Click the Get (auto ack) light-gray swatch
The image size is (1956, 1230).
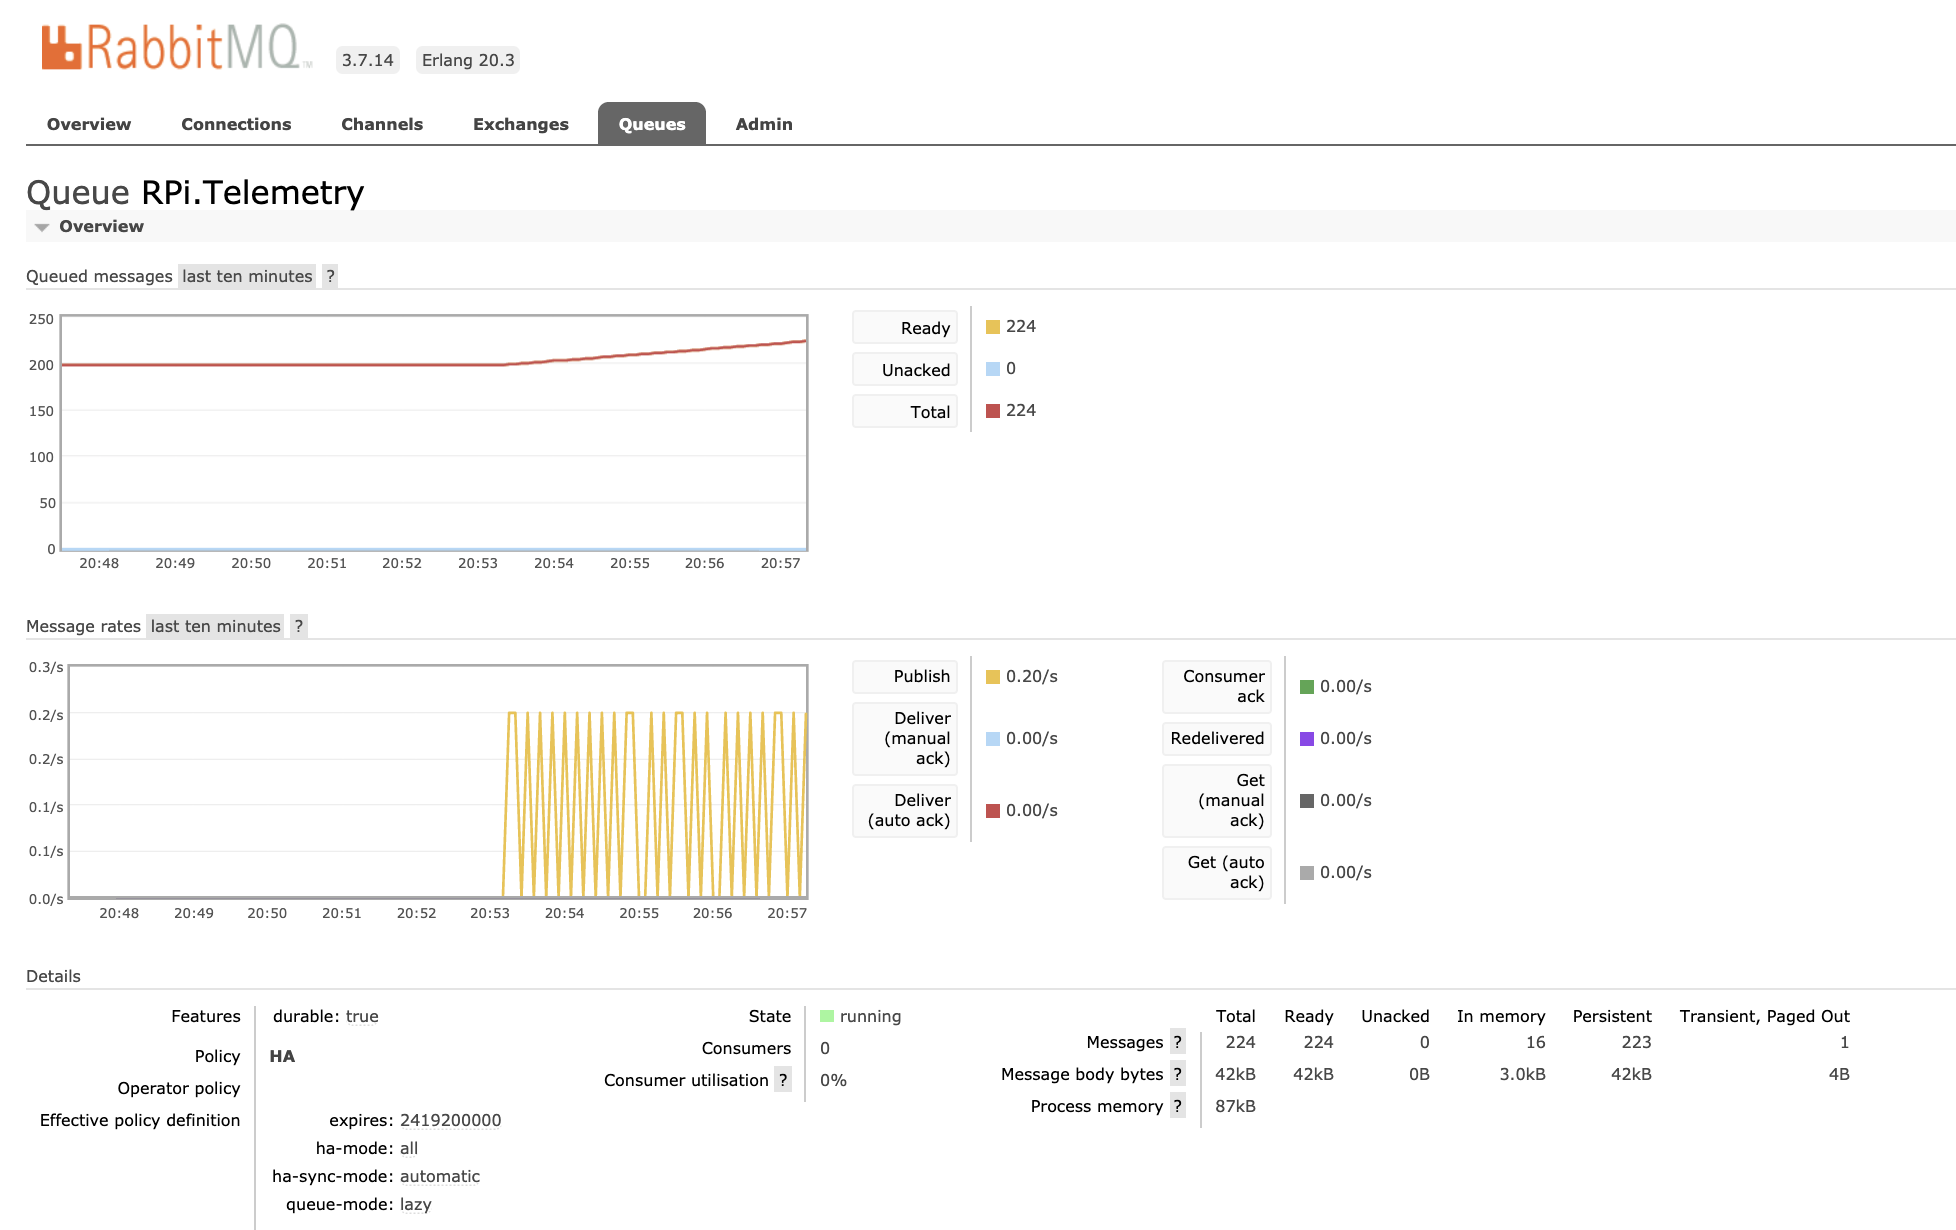[1307, 873]
